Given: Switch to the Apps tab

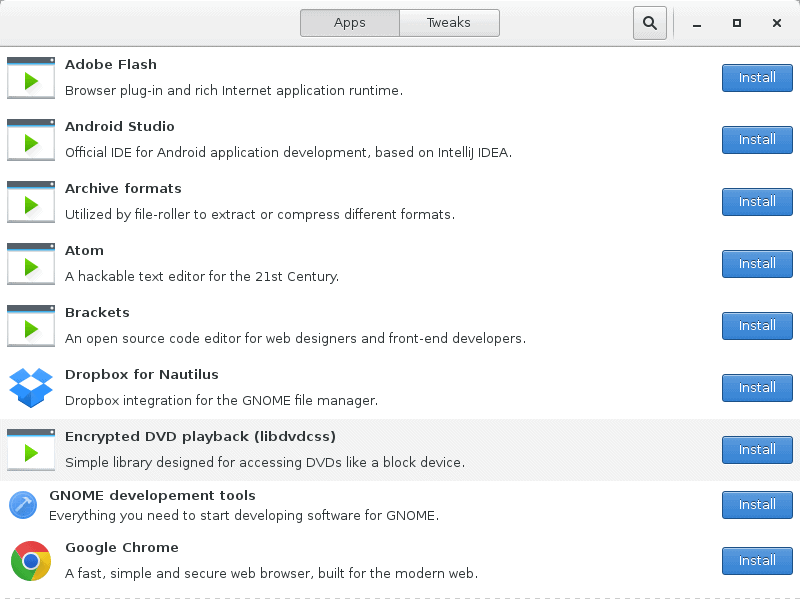Looking at the screenshot, I should tap(349, 23).
